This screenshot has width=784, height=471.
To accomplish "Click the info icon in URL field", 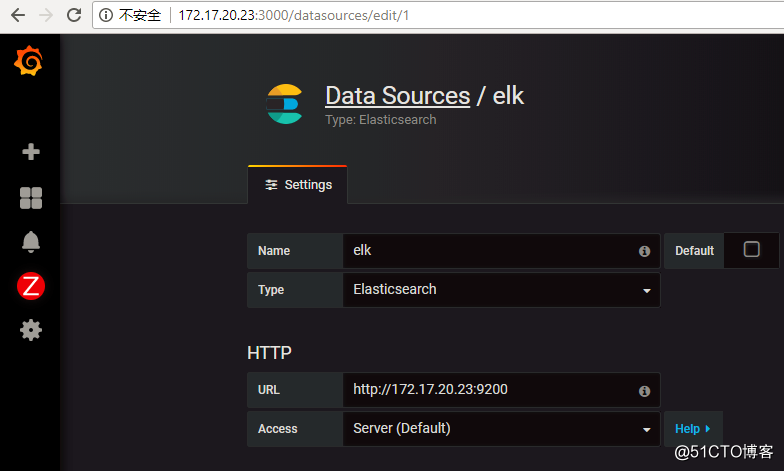I will 644,391.
